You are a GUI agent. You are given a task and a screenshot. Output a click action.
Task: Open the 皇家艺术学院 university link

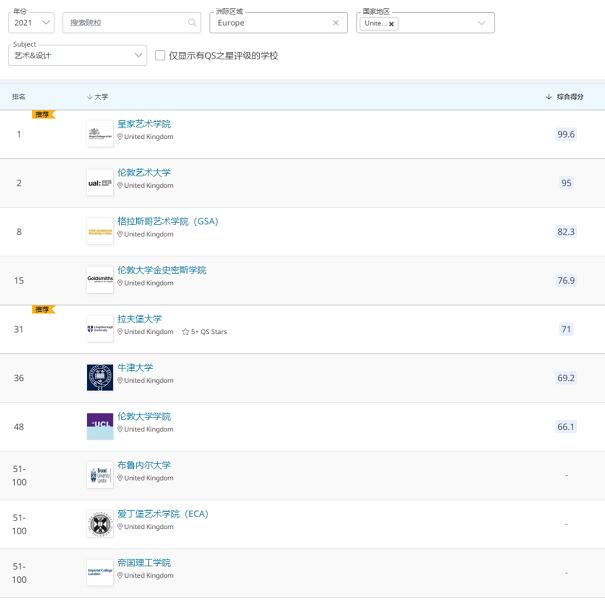pyautogui.click(x=144, y=124)
